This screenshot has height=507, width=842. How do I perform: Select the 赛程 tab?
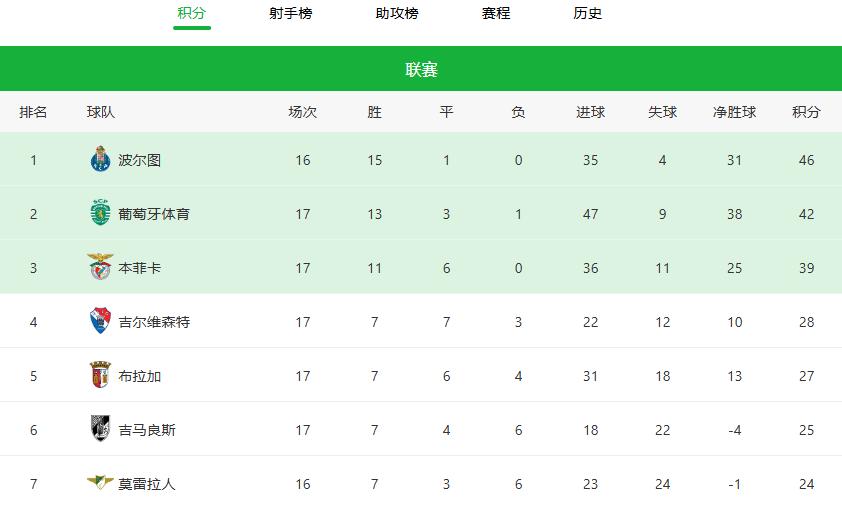tap(496, 13)
